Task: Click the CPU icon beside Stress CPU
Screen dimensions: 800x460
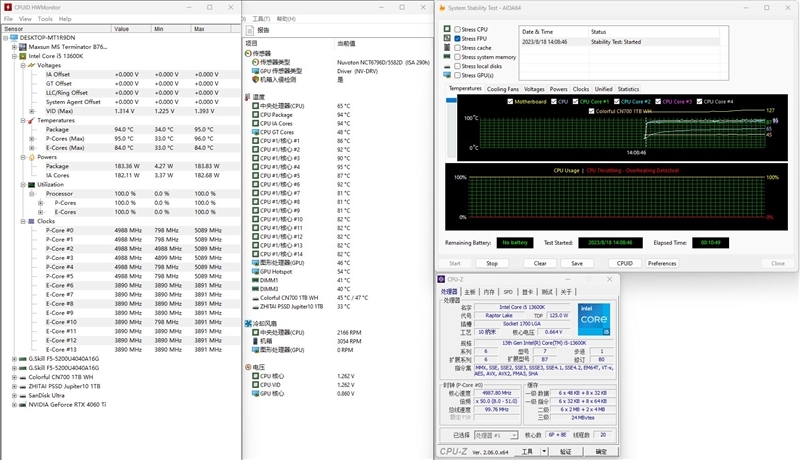Action: [x=447, y=29]
